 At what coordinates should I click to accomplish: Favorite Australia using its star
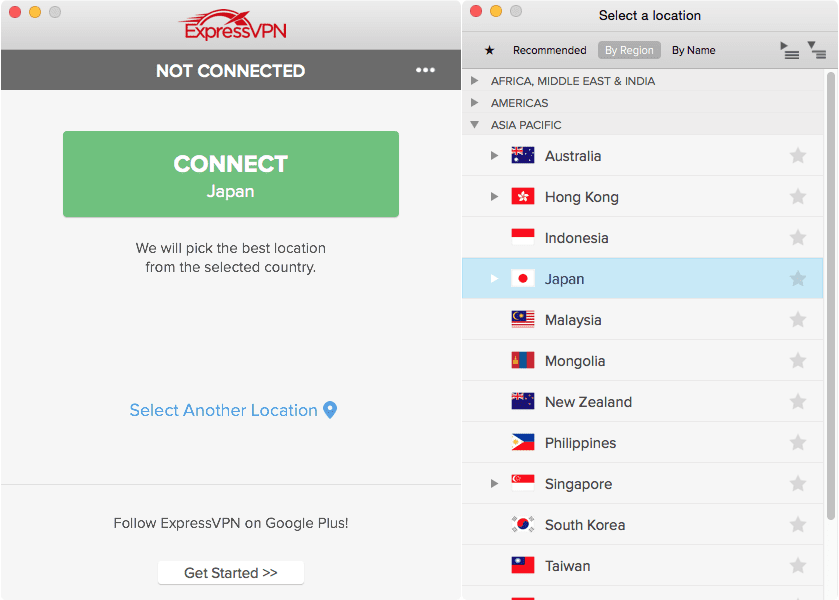point(797,155)
